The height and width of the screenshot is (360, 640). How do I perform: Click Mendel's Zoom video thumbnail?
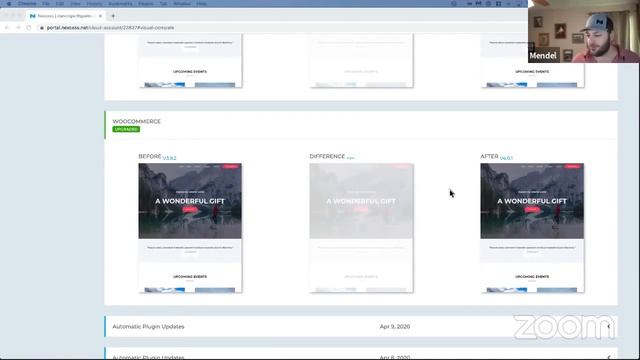coord(584,31)
